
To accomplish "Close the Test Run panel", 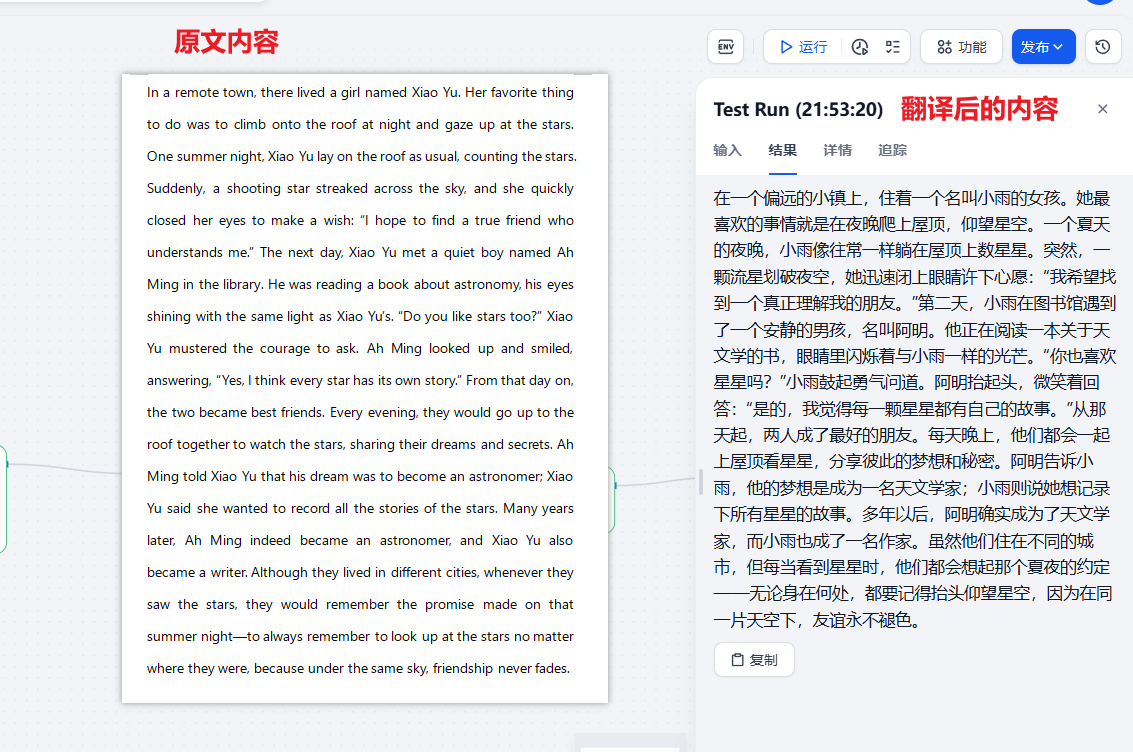I will coord(1103,109).
